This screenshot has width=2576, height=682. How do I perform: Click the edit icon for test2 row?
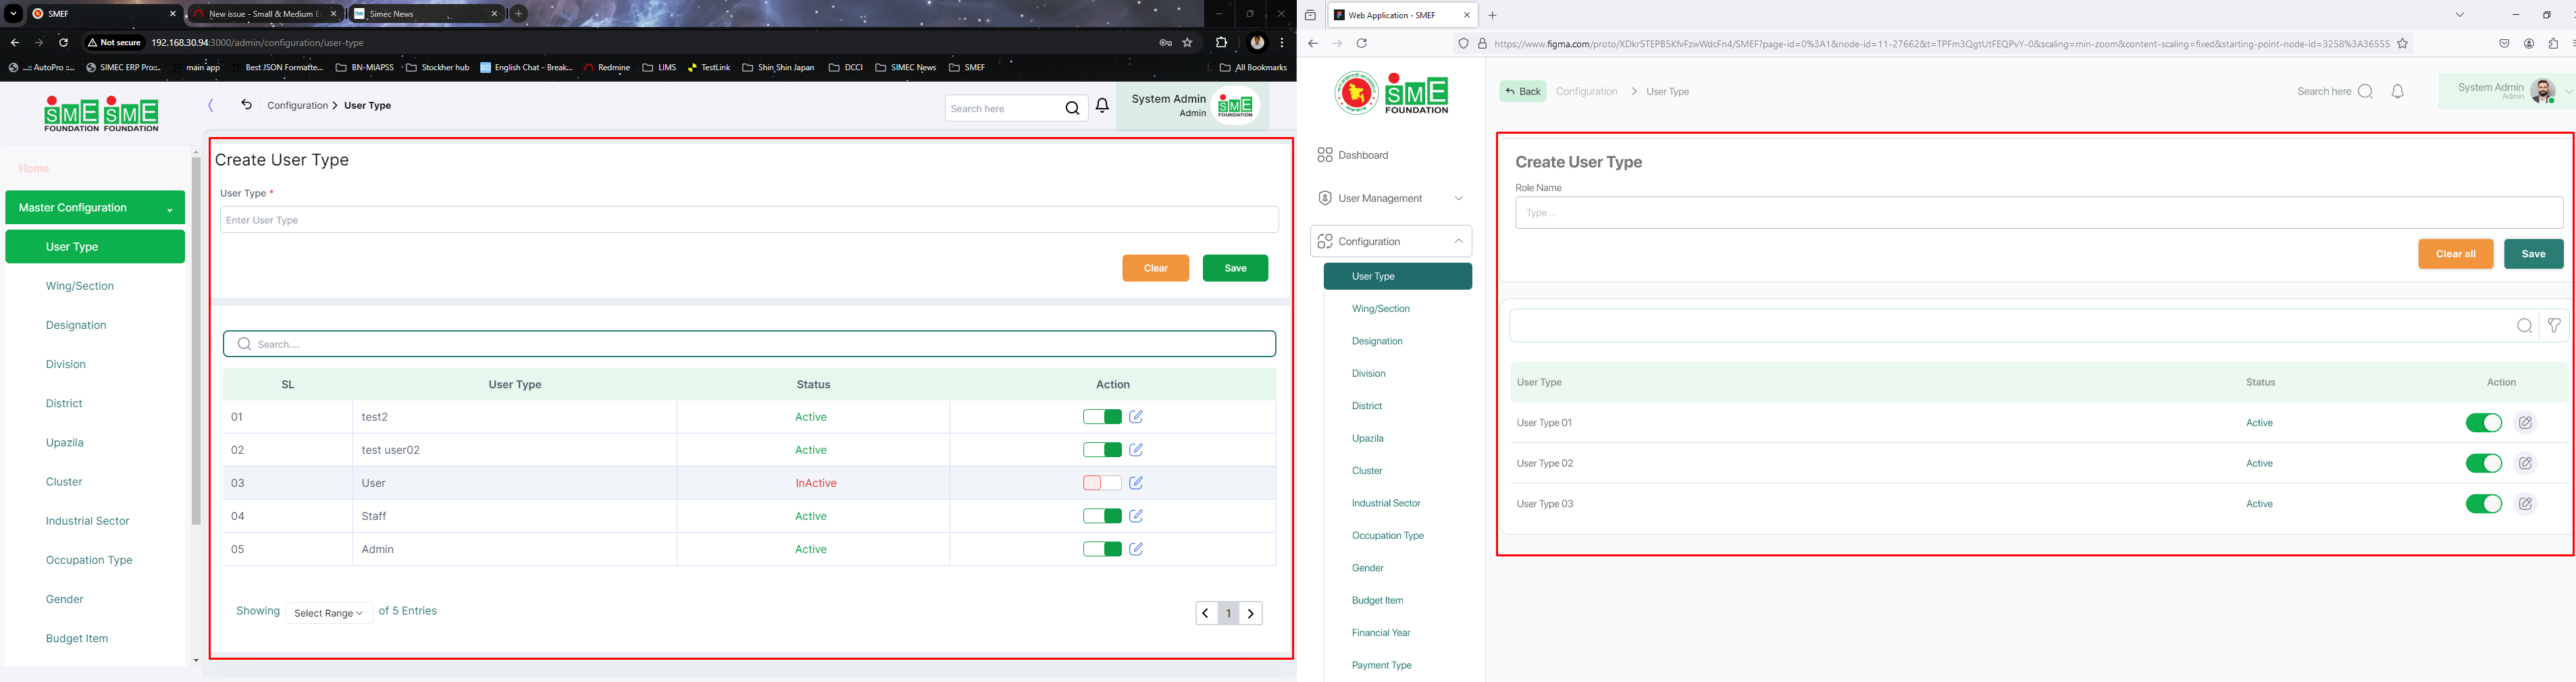coord(1136,417)
